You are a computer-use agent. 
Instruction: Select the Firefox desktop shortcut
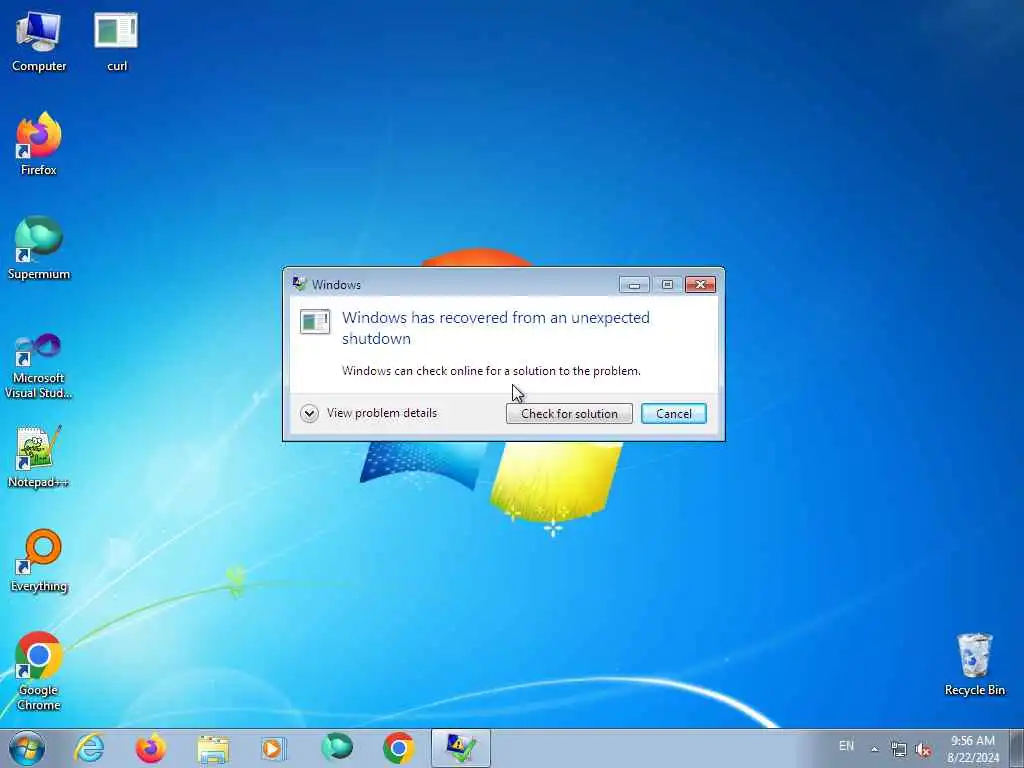[x=39, y=144]
